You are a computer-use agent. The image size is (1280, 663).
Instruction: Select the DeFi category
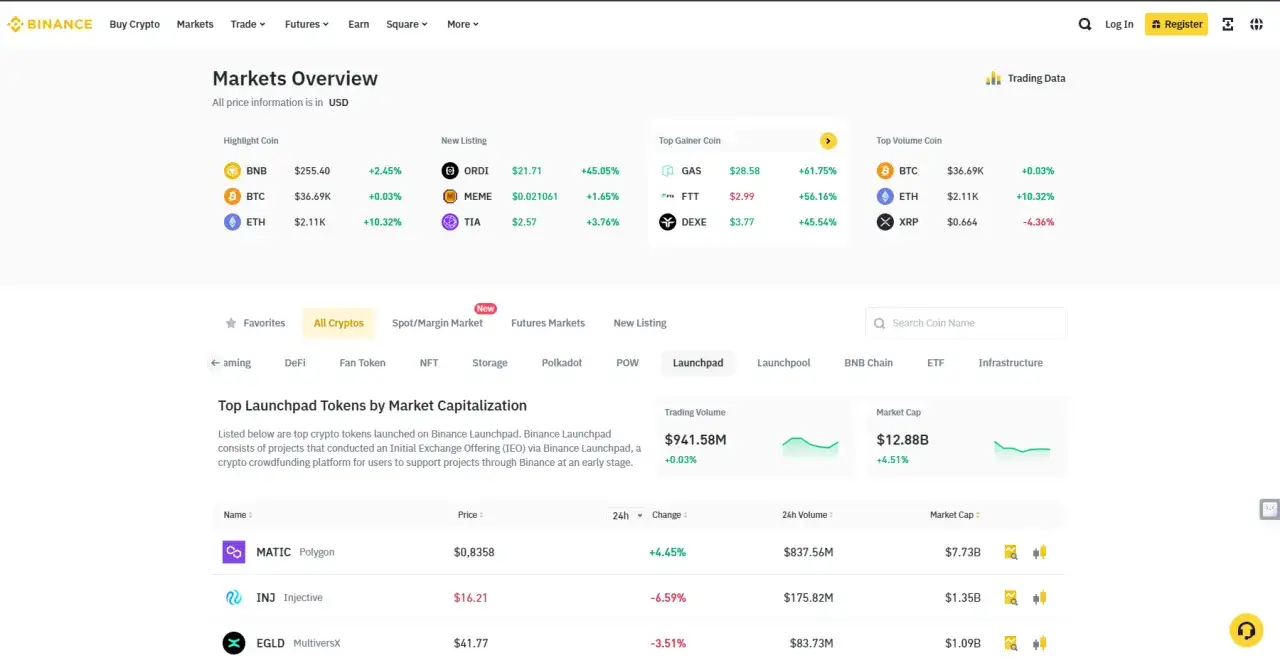(x=295, y=363)
